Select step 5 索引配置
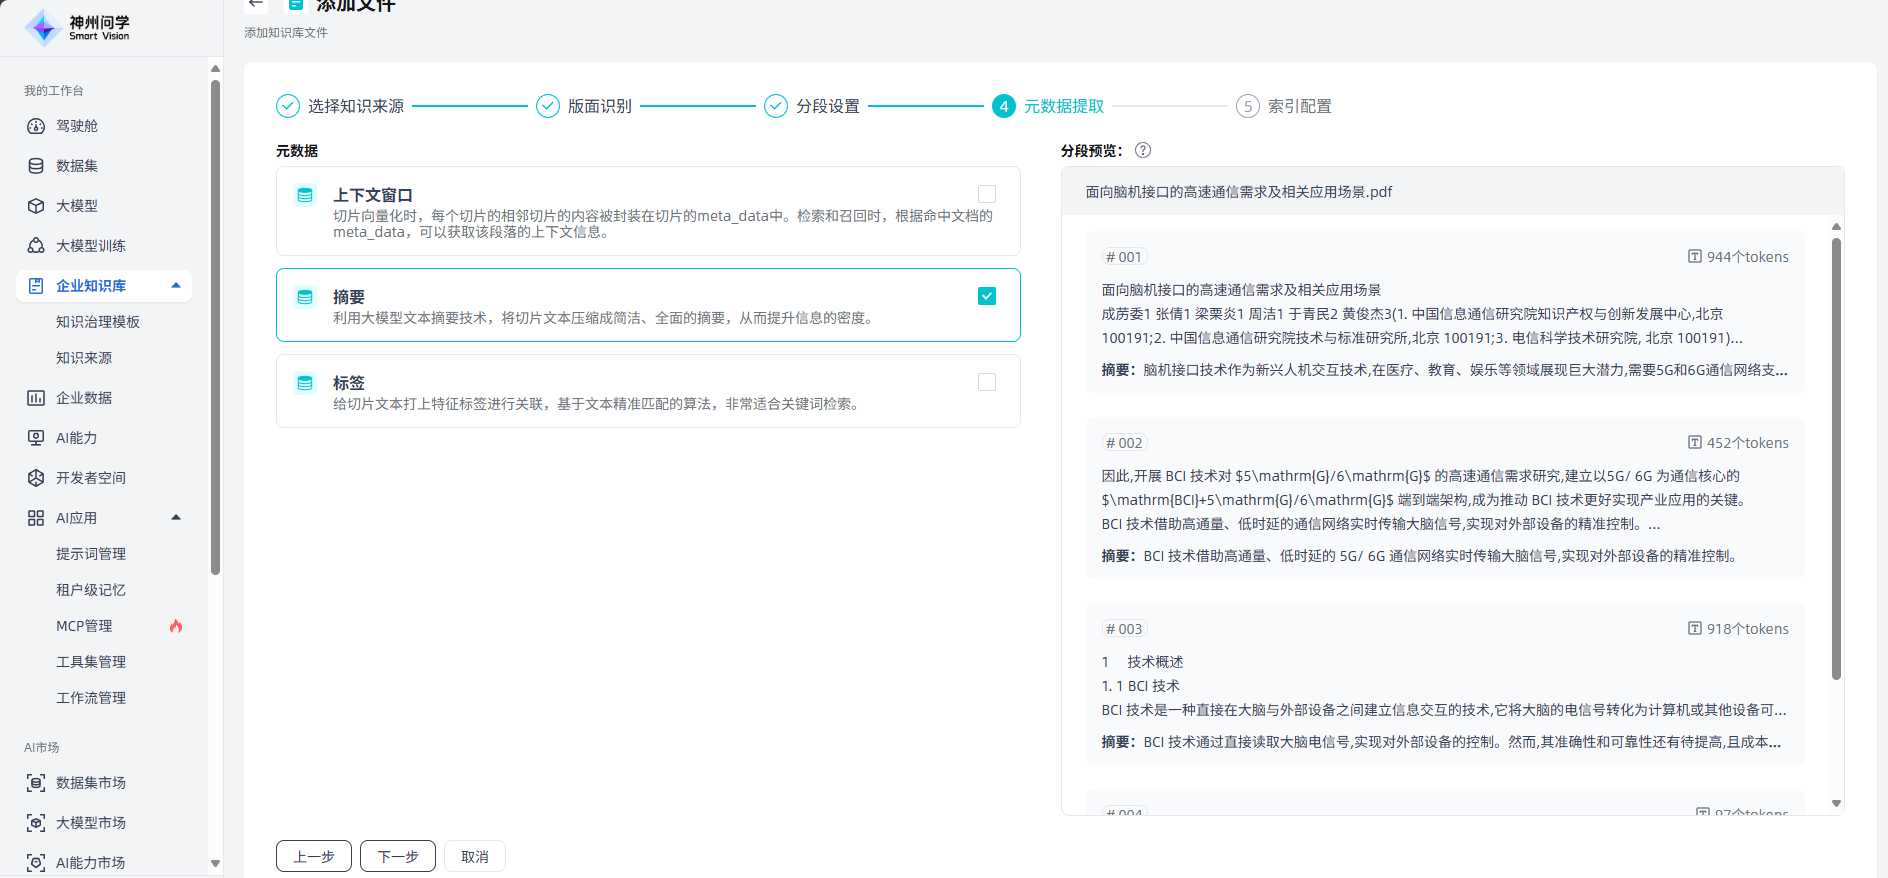The height and width of the screenshot is (878, 1888). pos(1284,106)
